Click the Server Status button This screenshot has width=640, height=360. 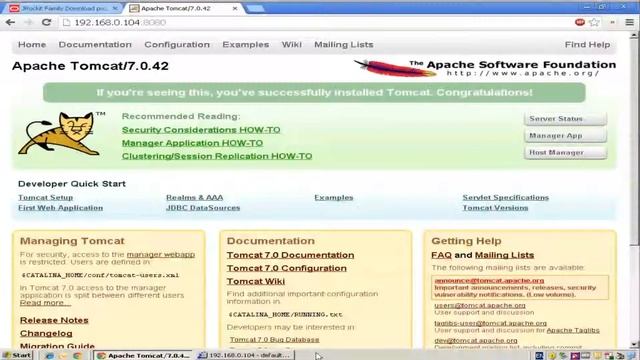[x=565, y=119]
